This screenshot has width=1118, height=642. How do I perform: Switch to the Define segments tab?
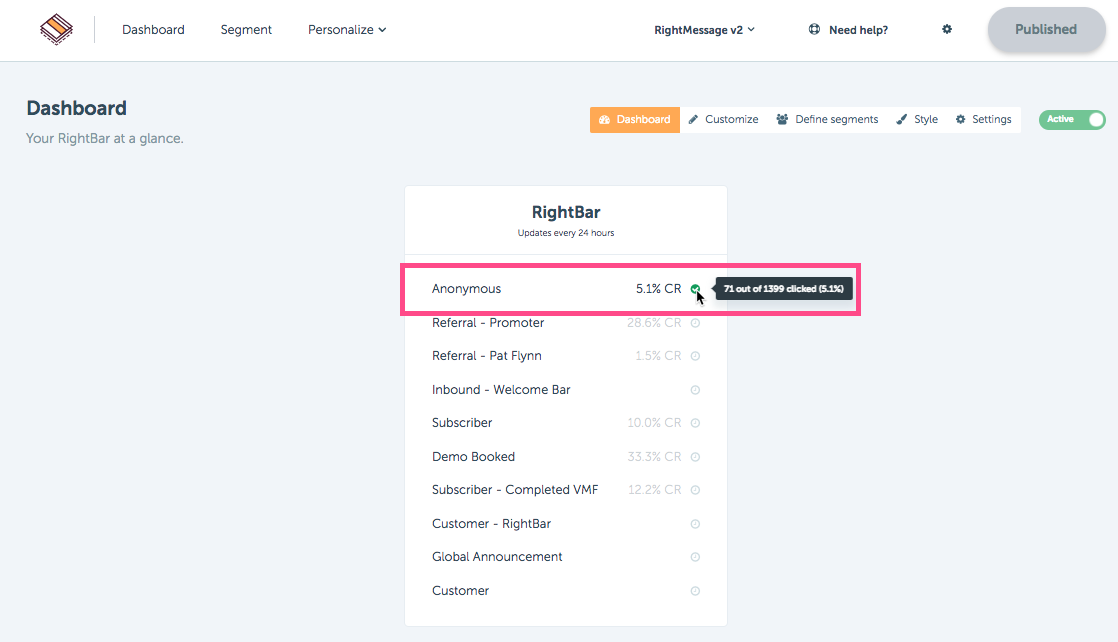828,119
